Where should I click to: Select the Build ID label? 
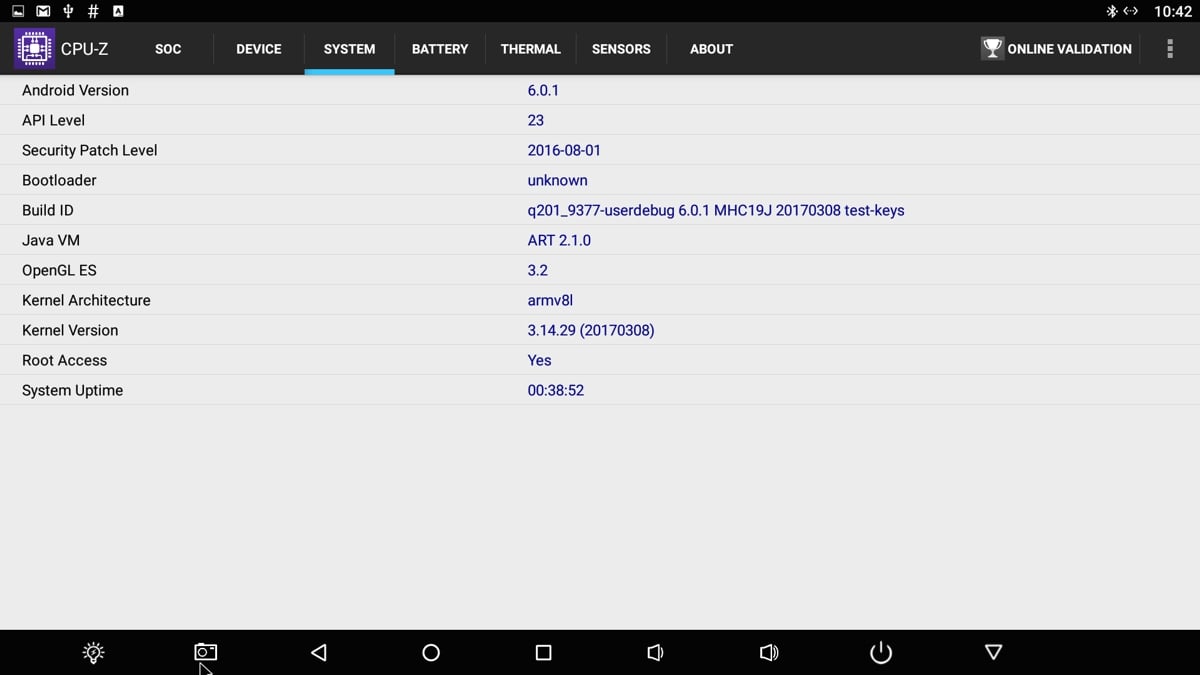[x=48, y=210]
